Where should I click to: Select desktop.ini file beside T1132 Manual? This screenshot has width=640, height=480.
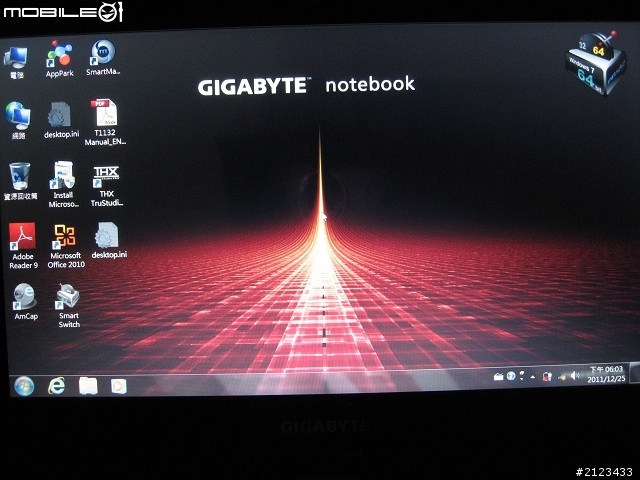61,121
